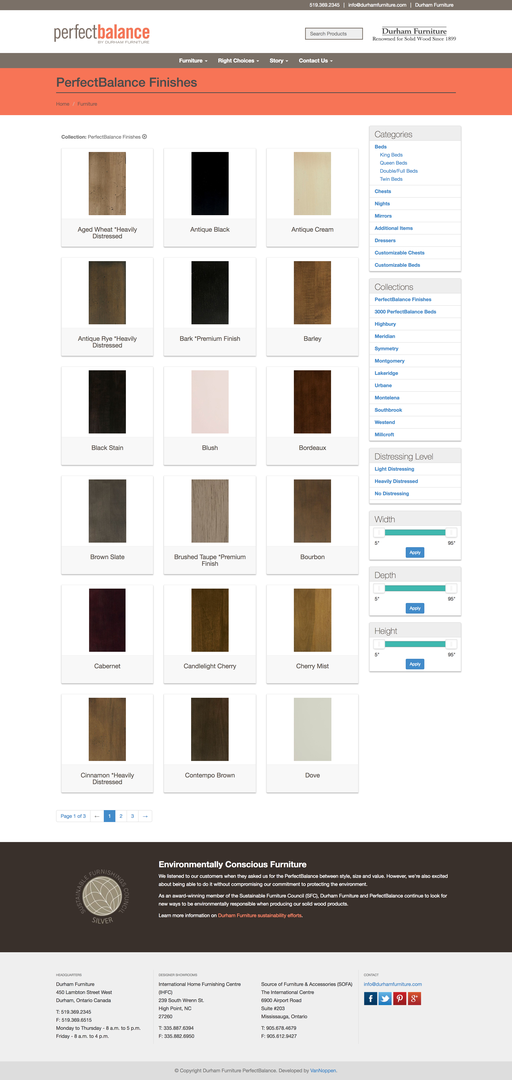Open the Pinterest social icon
The width and height of the screenshot is (512, 1080).
(x=400, y=998)
